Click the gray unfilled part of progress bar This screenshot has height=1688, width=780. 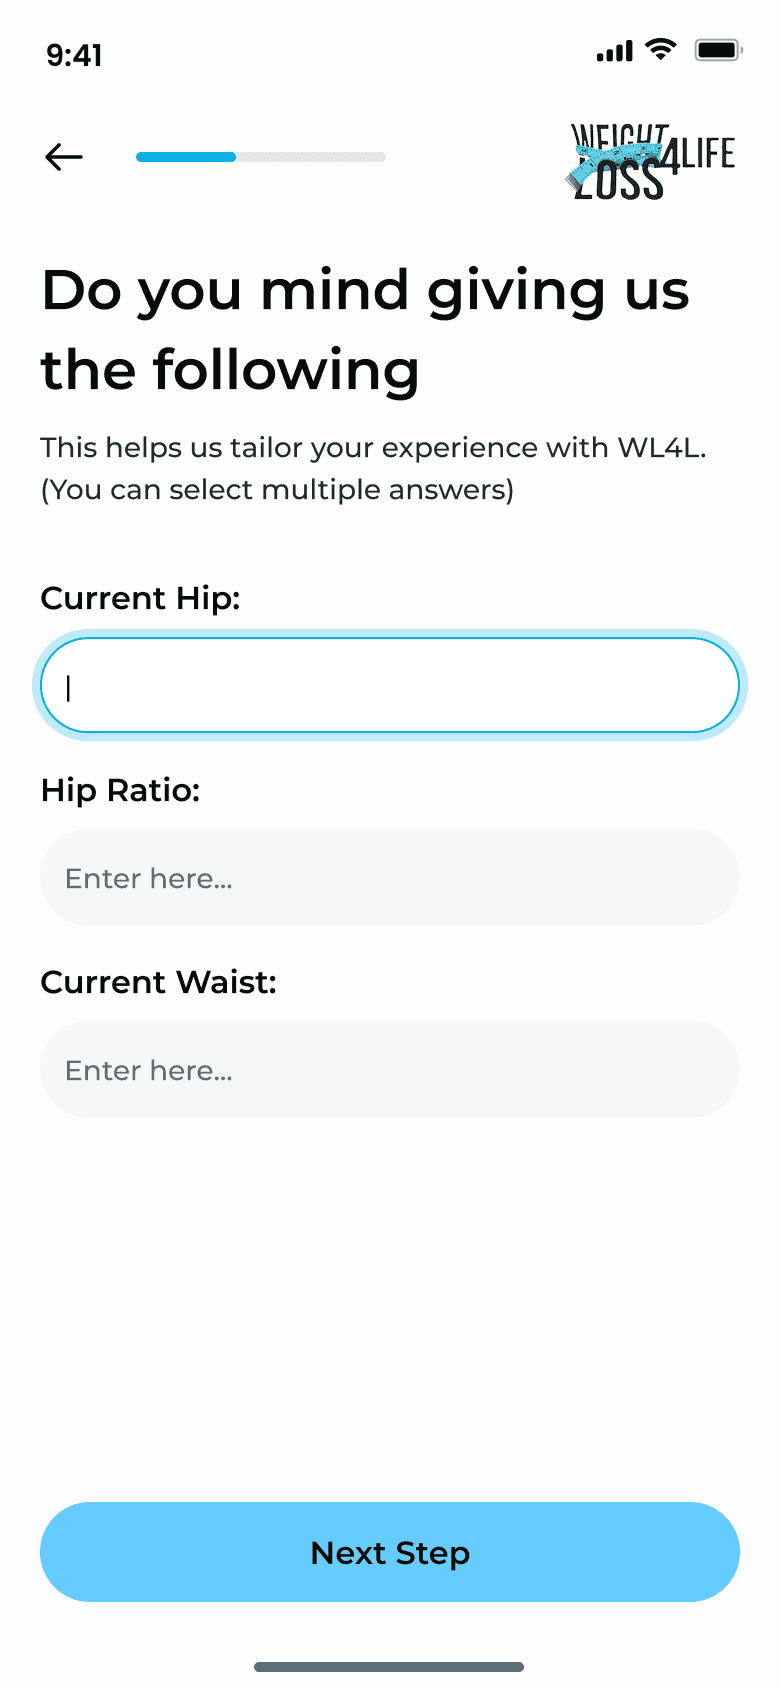click(x=310, y=157)
